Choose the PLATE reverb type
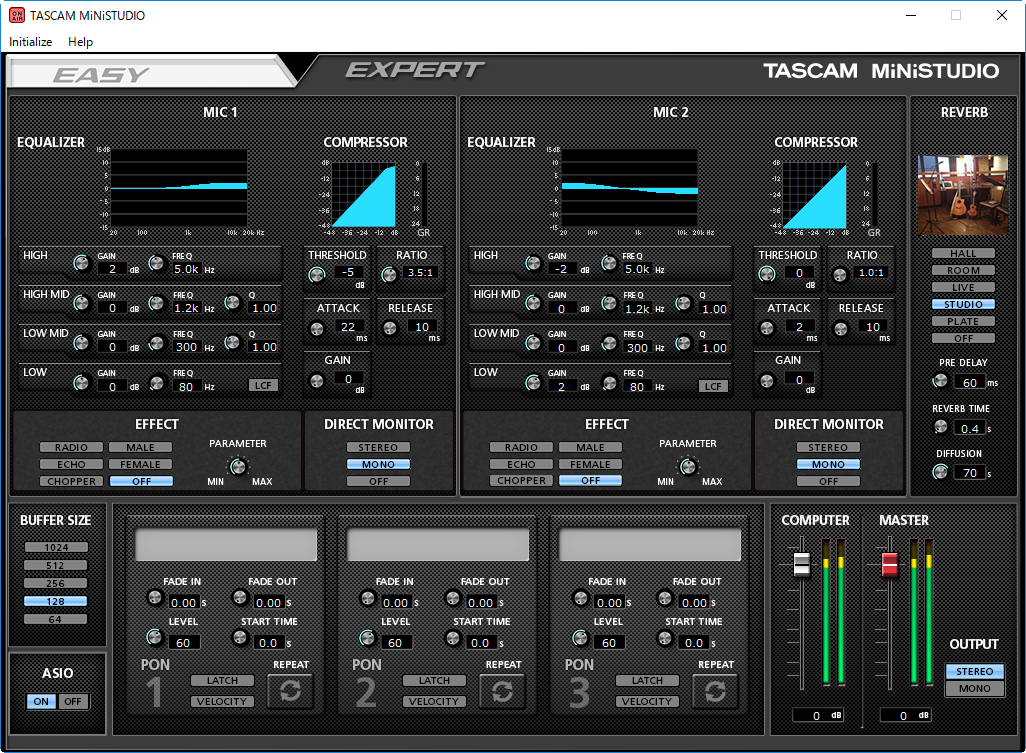The image size is (1026, 753). (x=963, y=321)
